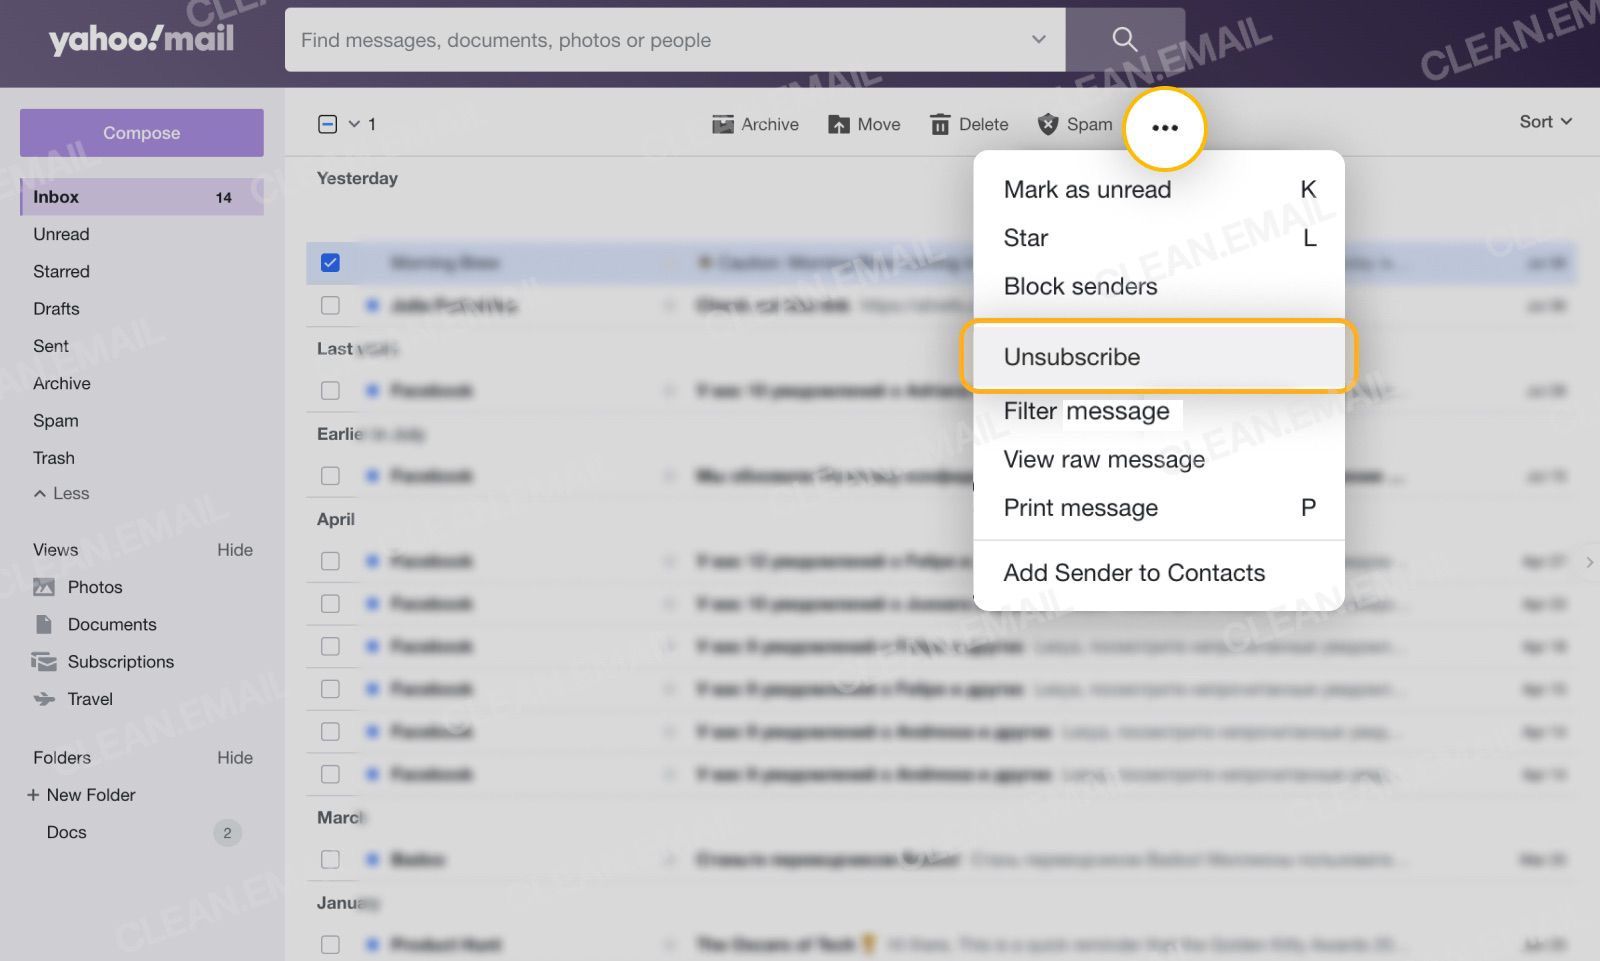Open the Photos view in the sidebar
Image resolution: width=1600 pixels, height=961 pixels.
(x=94, y=587)
